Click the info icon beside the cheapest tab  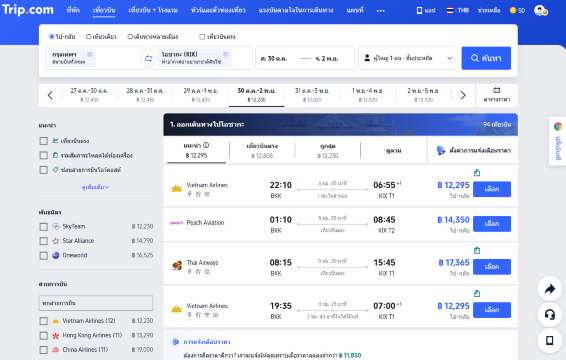(x=206, y=145)
